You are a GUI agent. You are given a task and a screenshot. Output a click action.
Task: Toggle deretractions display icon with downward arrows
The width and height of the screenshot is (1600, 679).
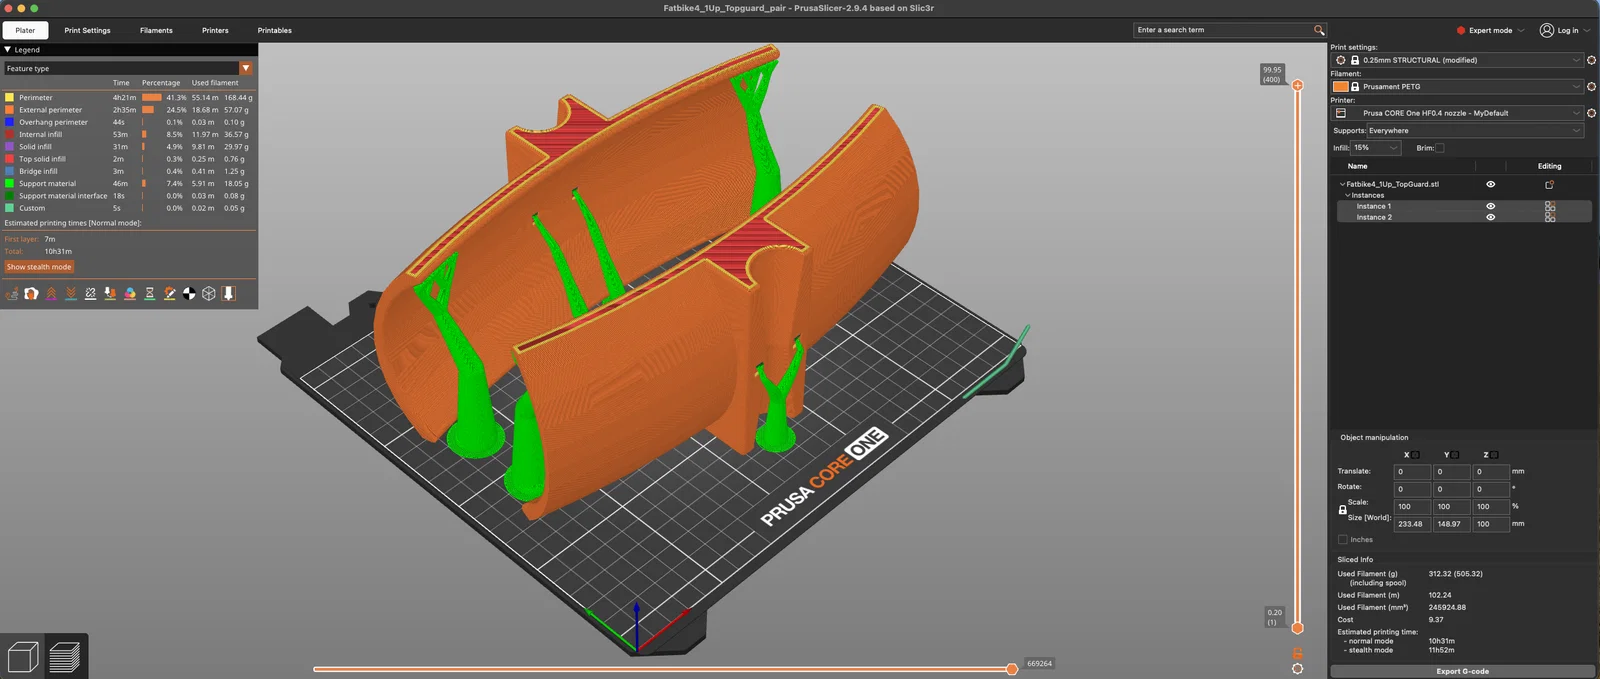pyautogui.click(x=71, y=294)
